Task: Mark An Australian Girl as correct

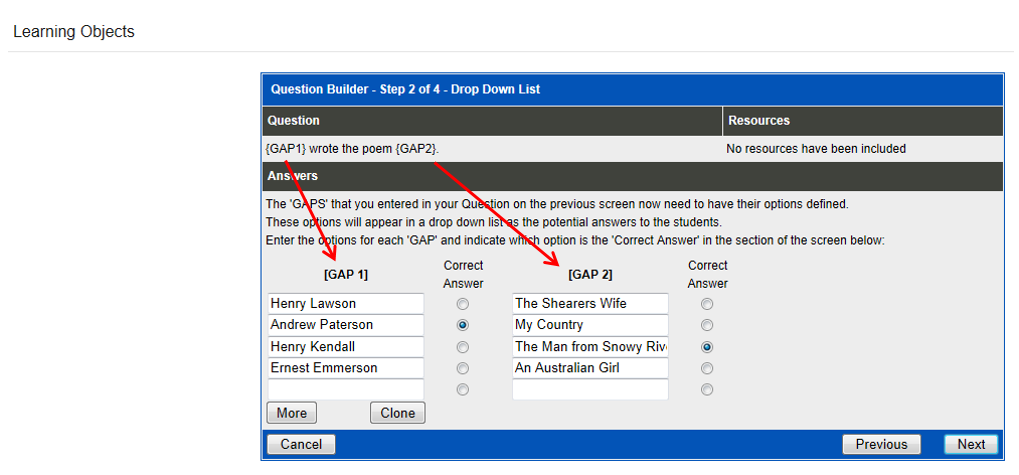Action: (x=707, y=368)
